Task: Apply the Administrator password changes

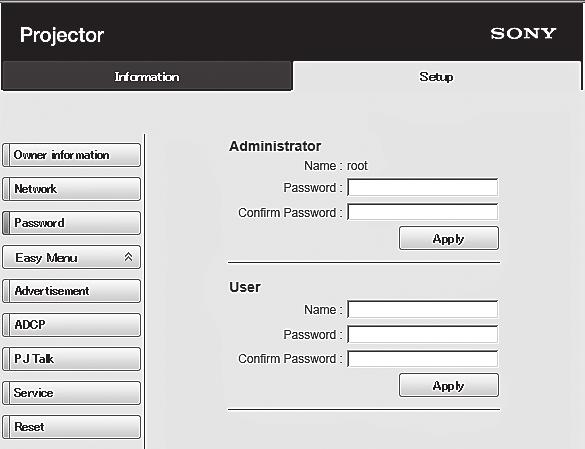Action: [449, 238]
